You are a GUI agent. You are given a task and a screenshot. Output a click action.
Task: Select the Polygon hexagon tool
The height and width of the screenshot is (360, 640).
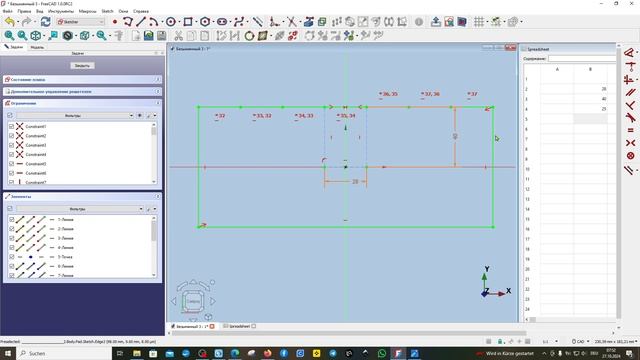[205, 22]
